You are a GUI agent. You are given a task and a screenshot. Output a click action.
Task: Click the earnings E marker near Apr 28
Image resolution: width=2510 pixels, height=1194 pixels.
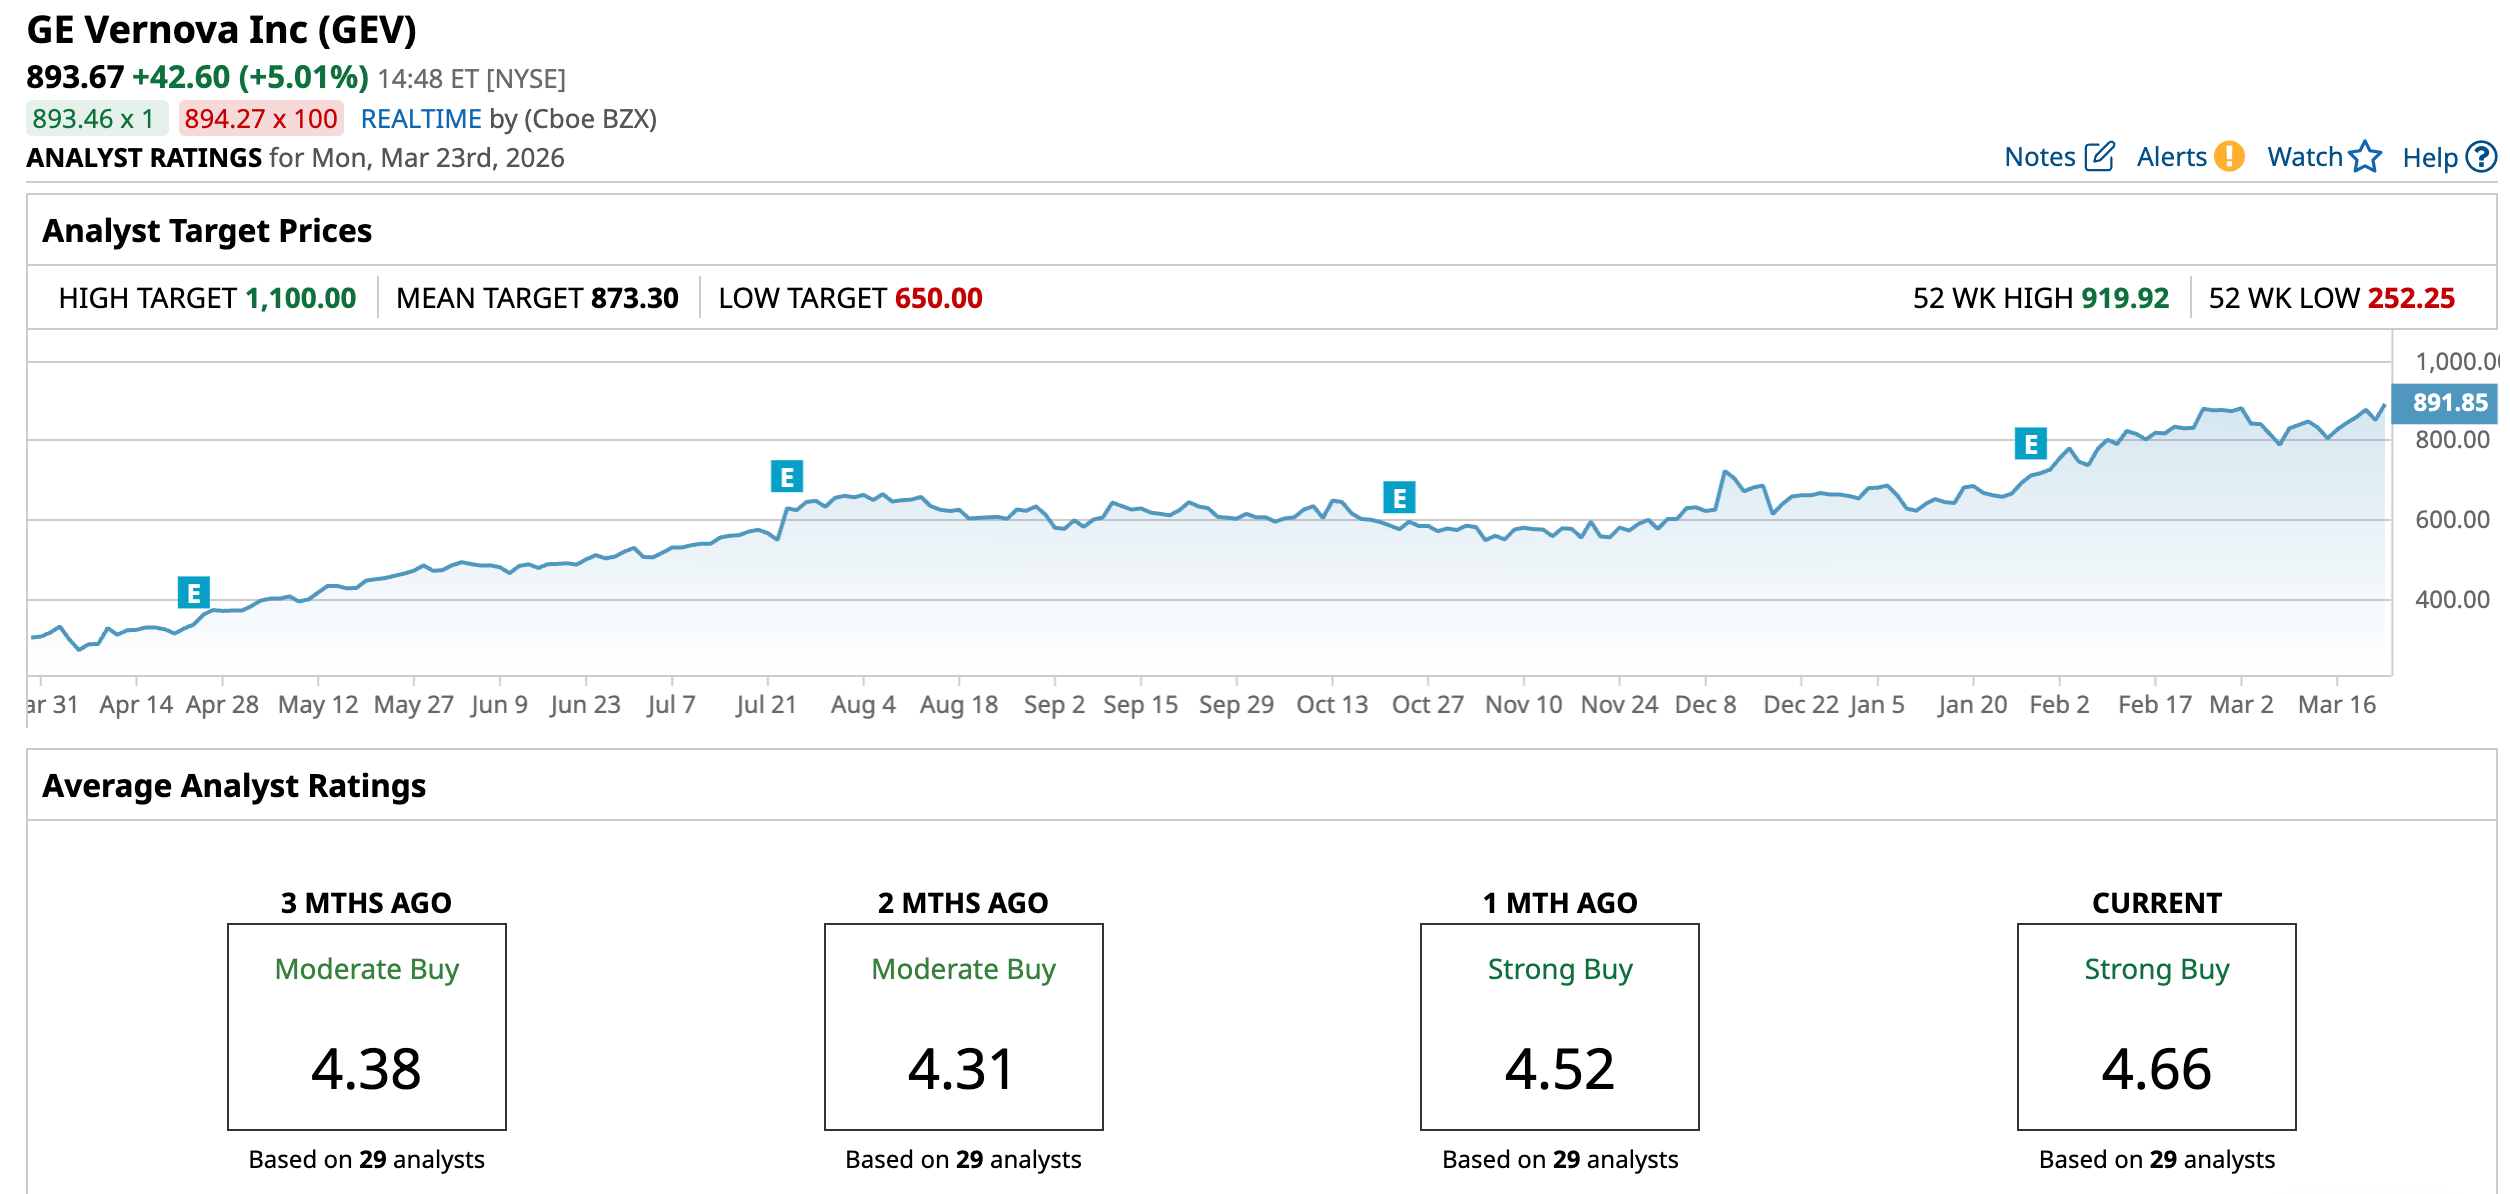(x=193, y=593)
